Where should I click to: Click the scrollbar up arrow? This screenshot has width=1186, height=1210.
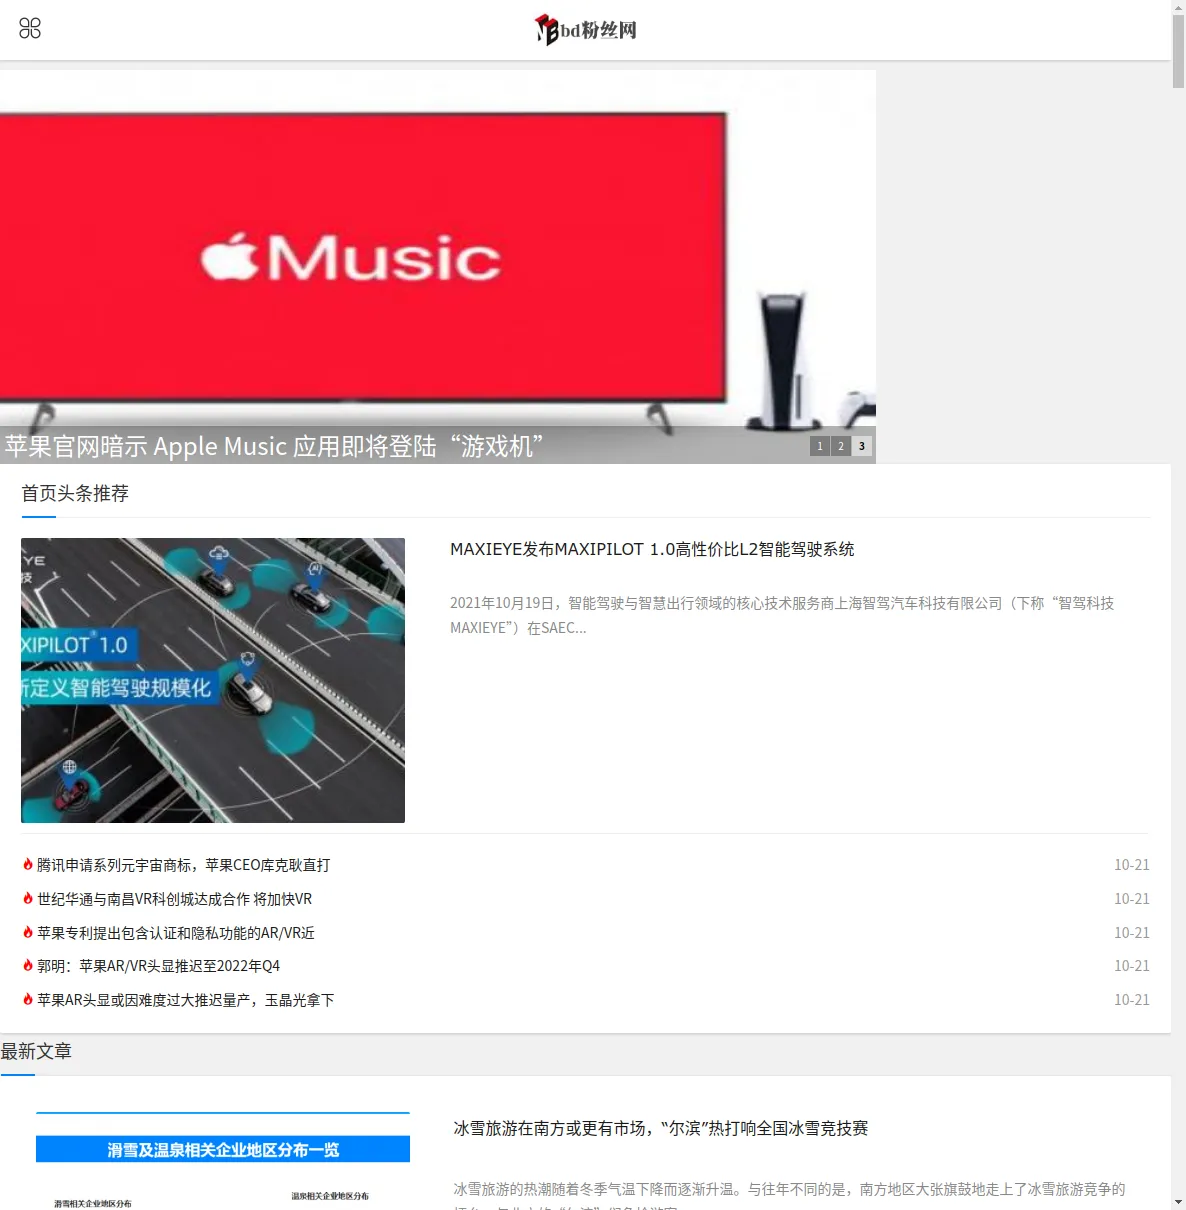pos(1178,6)
